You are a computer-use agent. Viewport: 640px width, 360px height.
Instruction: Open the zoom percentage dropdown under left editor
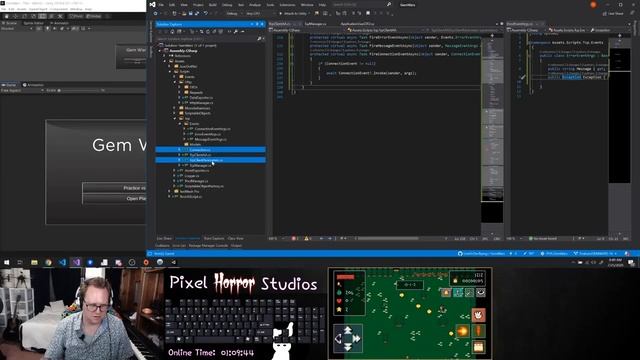click(x=276, y=238)
